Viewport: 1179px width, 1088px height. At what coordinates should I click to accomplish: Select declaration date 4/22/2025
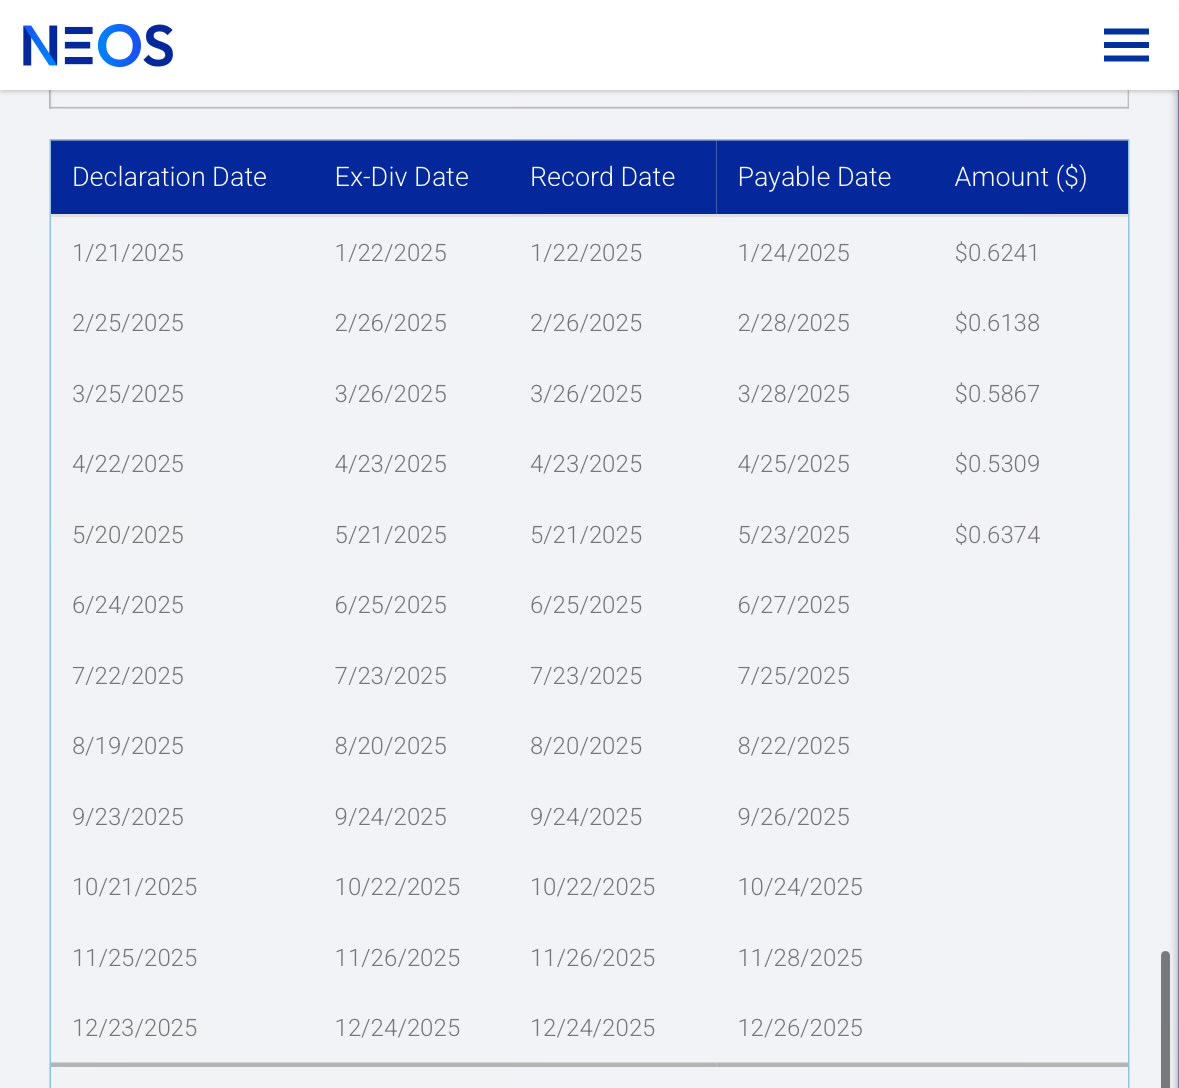(x=128, y=463)
